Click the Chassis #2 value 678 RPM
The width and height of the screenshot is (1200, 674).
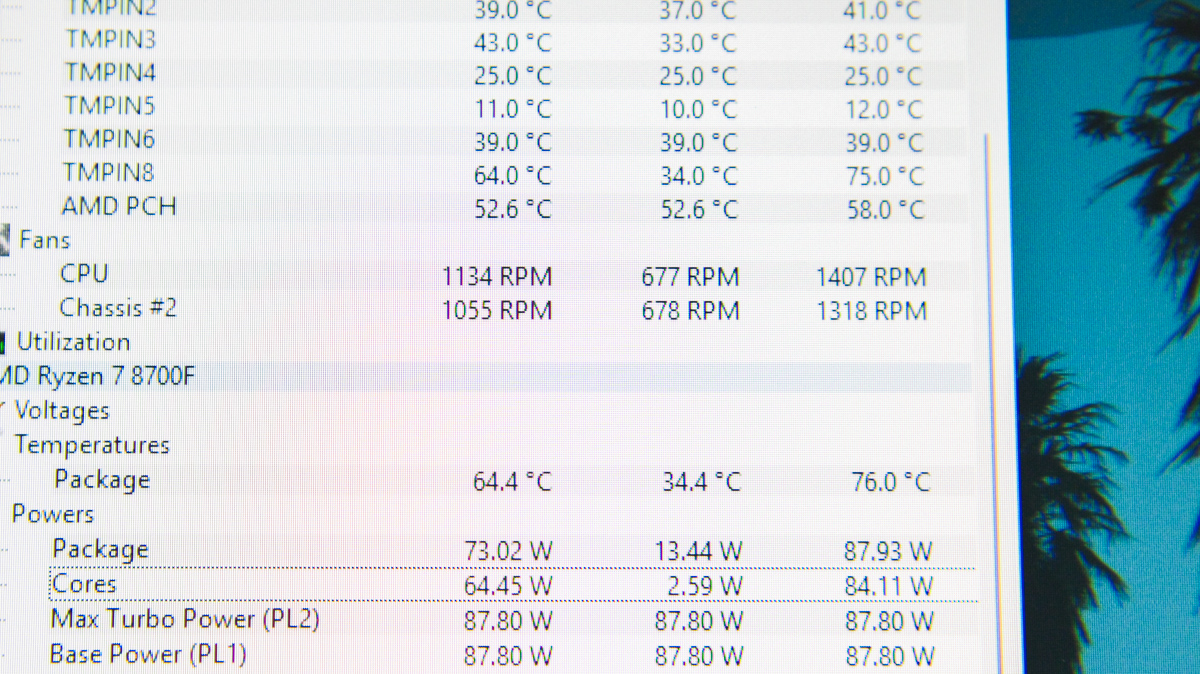690,311
